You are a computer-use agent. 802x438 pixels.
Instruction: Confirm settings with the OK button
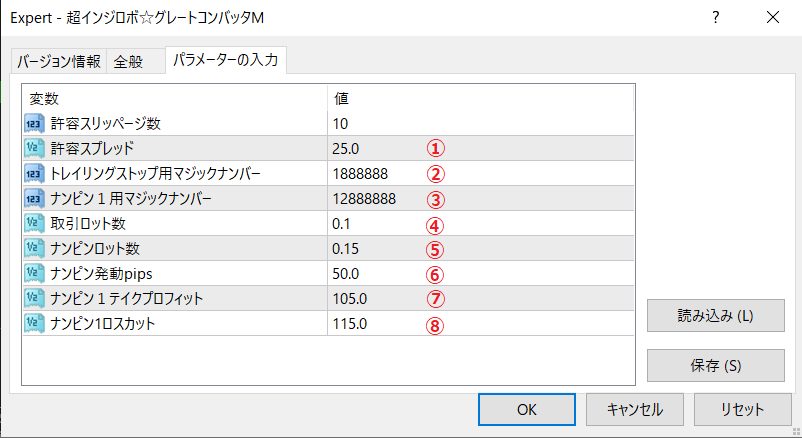click(527, 409)
